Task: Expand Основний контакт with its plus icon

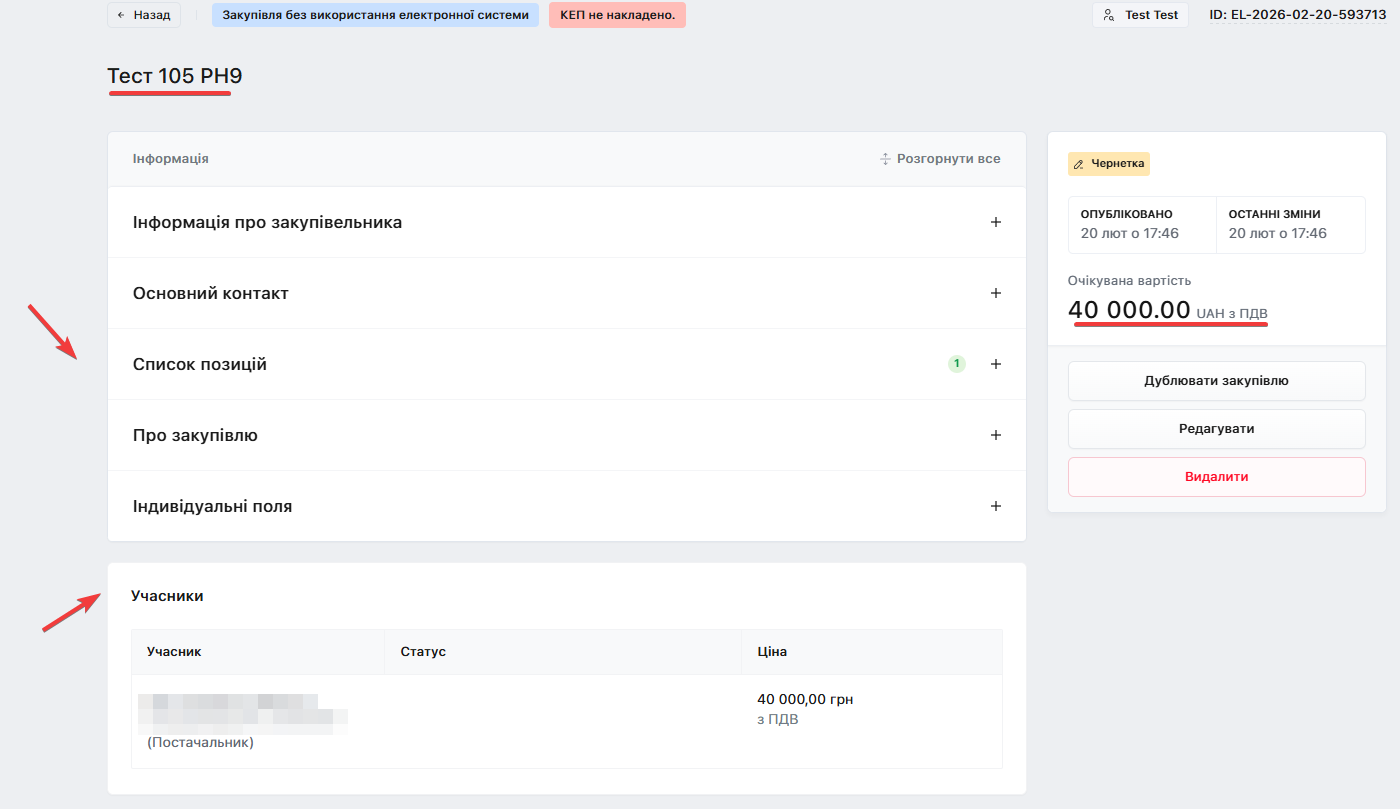Action: click(x=995, y=293)
